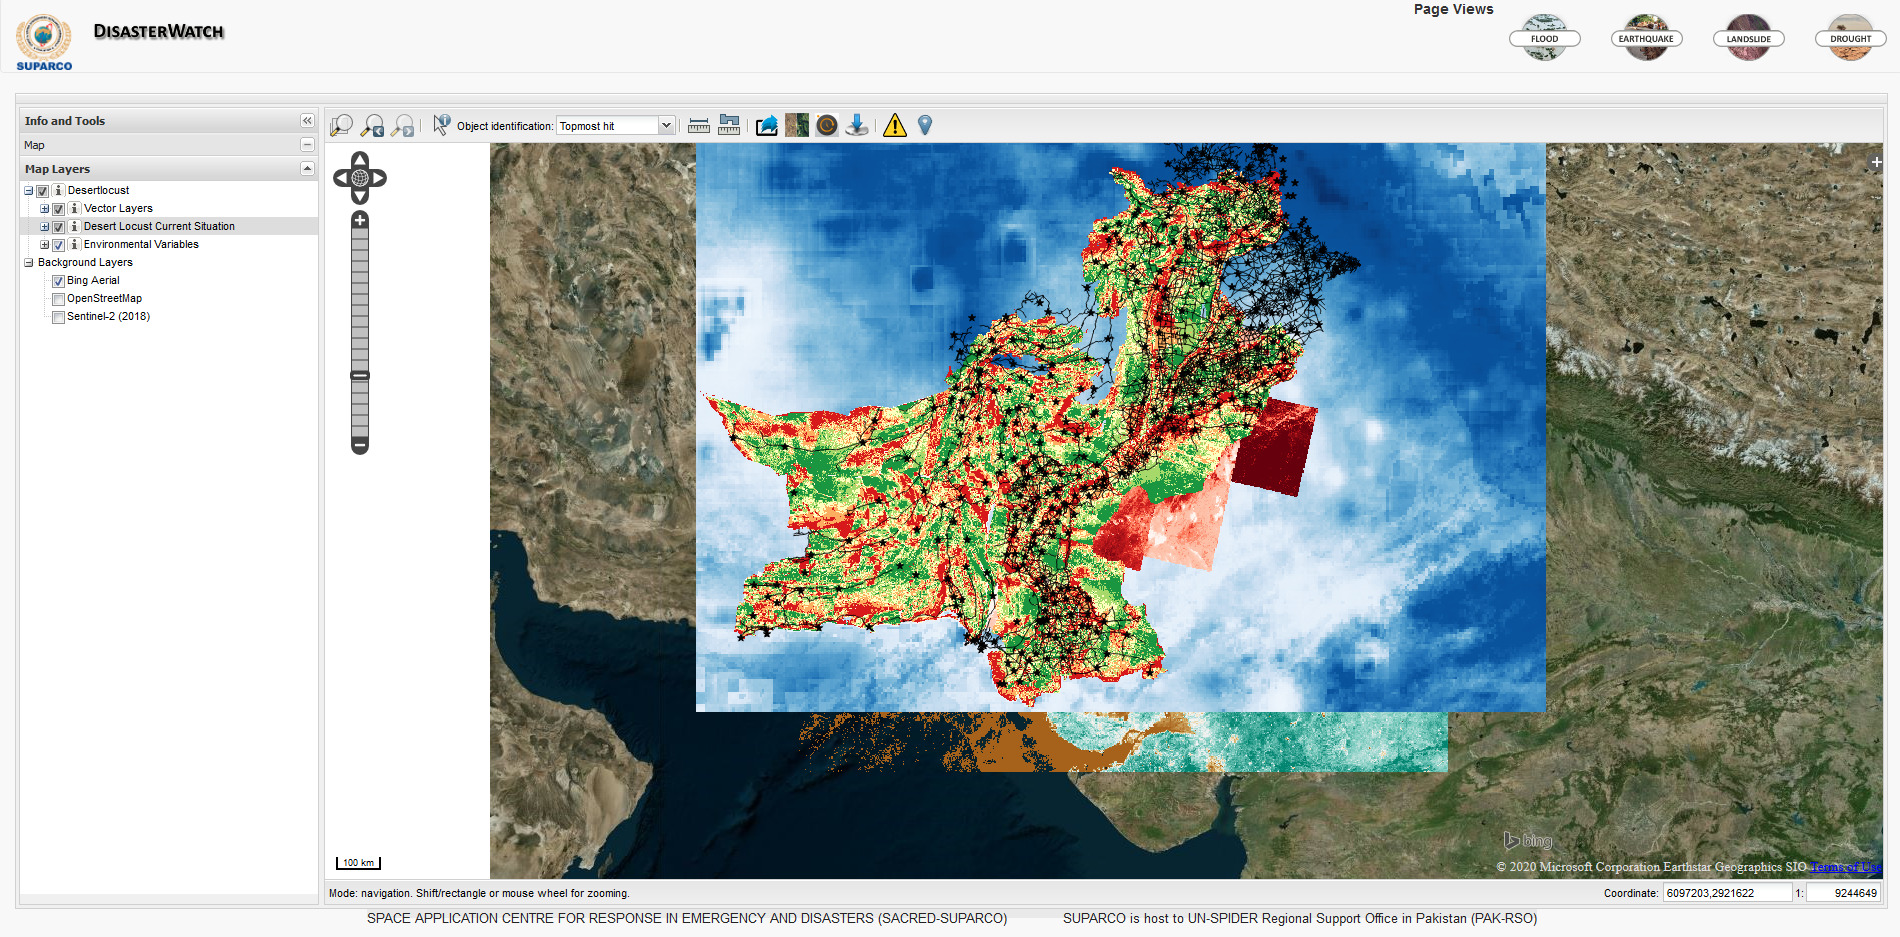Select the measure distance ruler tool
This screenshot has height=937, width=1900.
tap(699, 125)
